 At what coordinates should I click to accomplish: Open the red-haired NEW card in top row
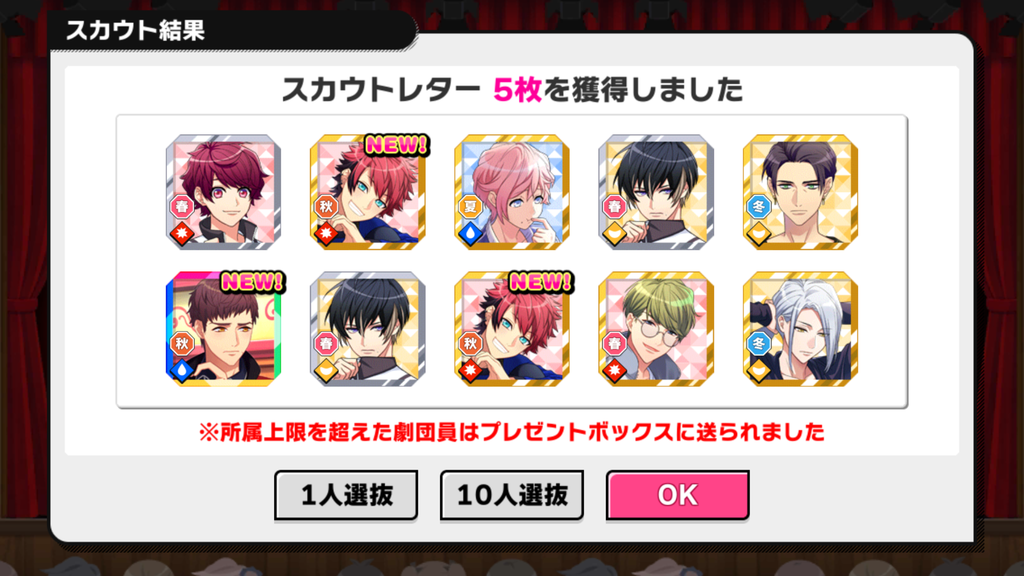click(x=368, y=192)
